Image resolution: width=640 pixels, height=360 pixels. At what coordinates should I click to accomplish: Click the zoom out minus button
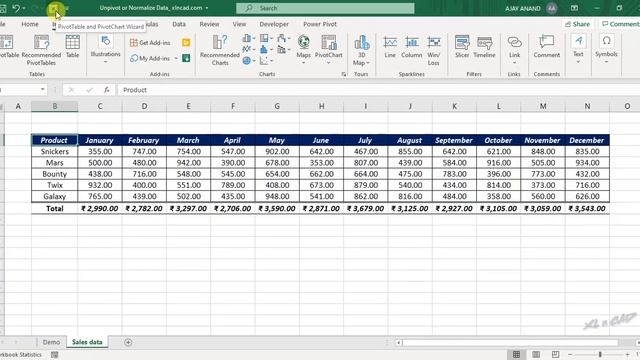point(570,354)
